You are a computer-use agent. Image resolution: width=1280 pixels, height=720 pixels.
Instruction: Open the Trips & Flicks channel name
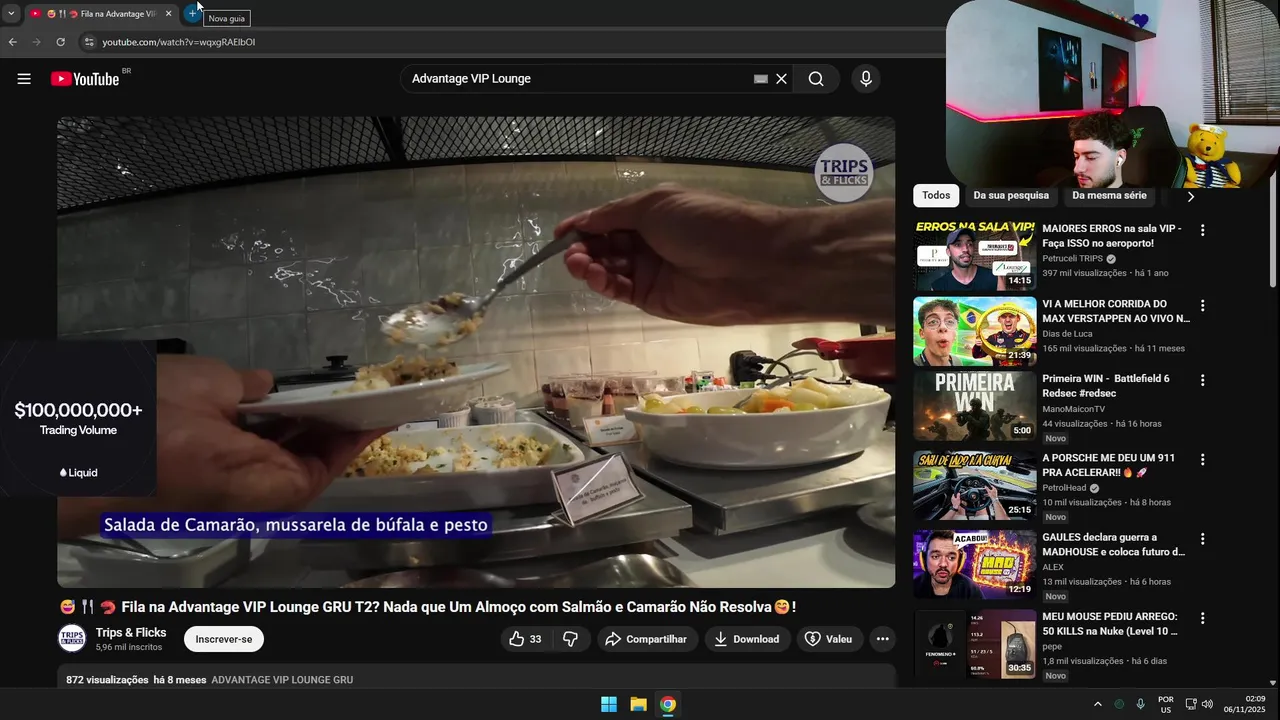[131, 632]
